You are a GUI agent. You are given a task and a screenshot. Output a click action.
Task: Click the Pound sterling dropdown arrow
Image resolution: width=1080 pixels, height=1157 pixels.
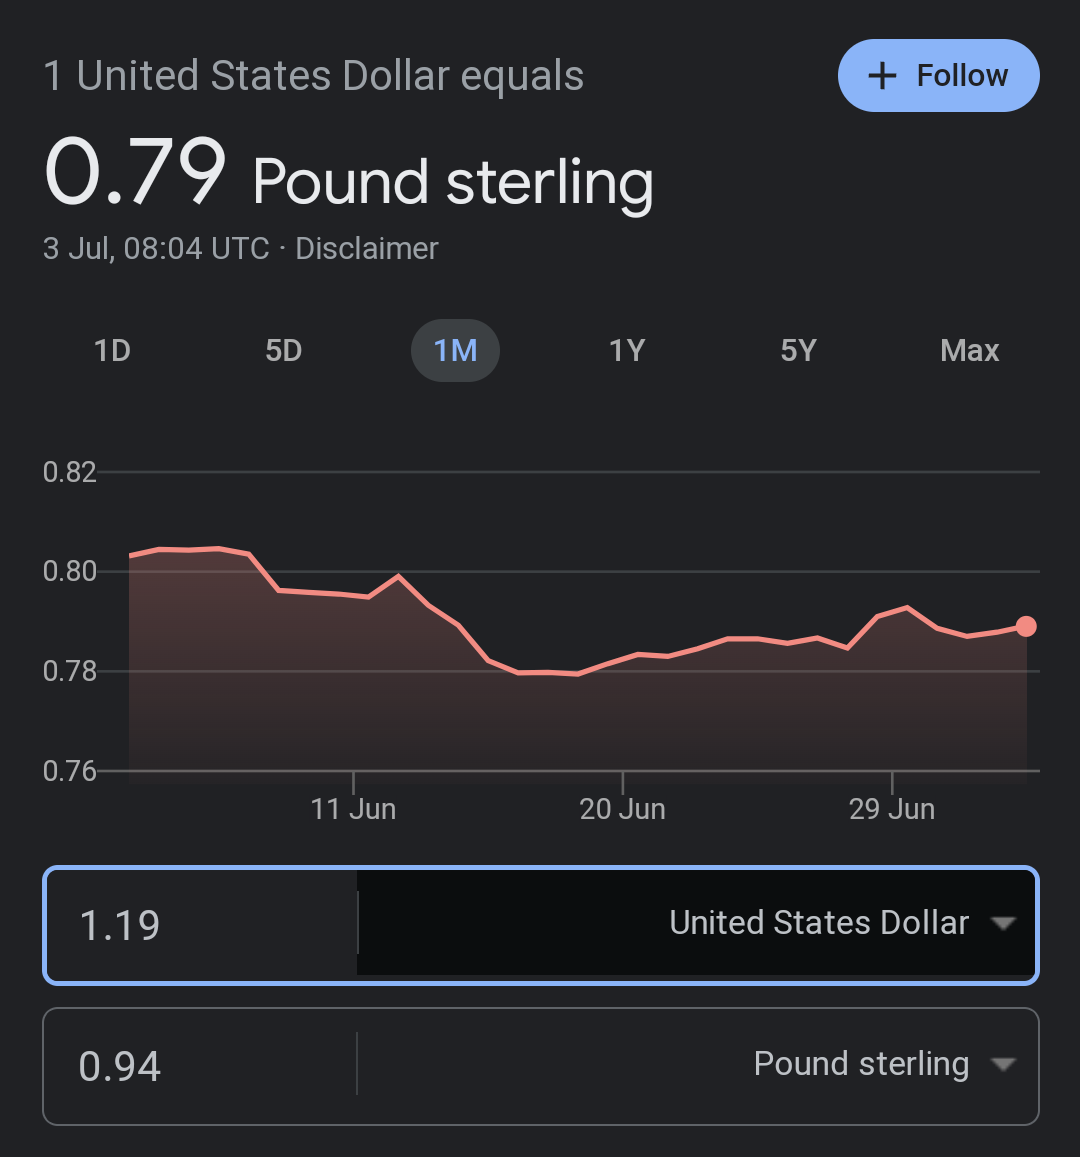(1003, 1064)
